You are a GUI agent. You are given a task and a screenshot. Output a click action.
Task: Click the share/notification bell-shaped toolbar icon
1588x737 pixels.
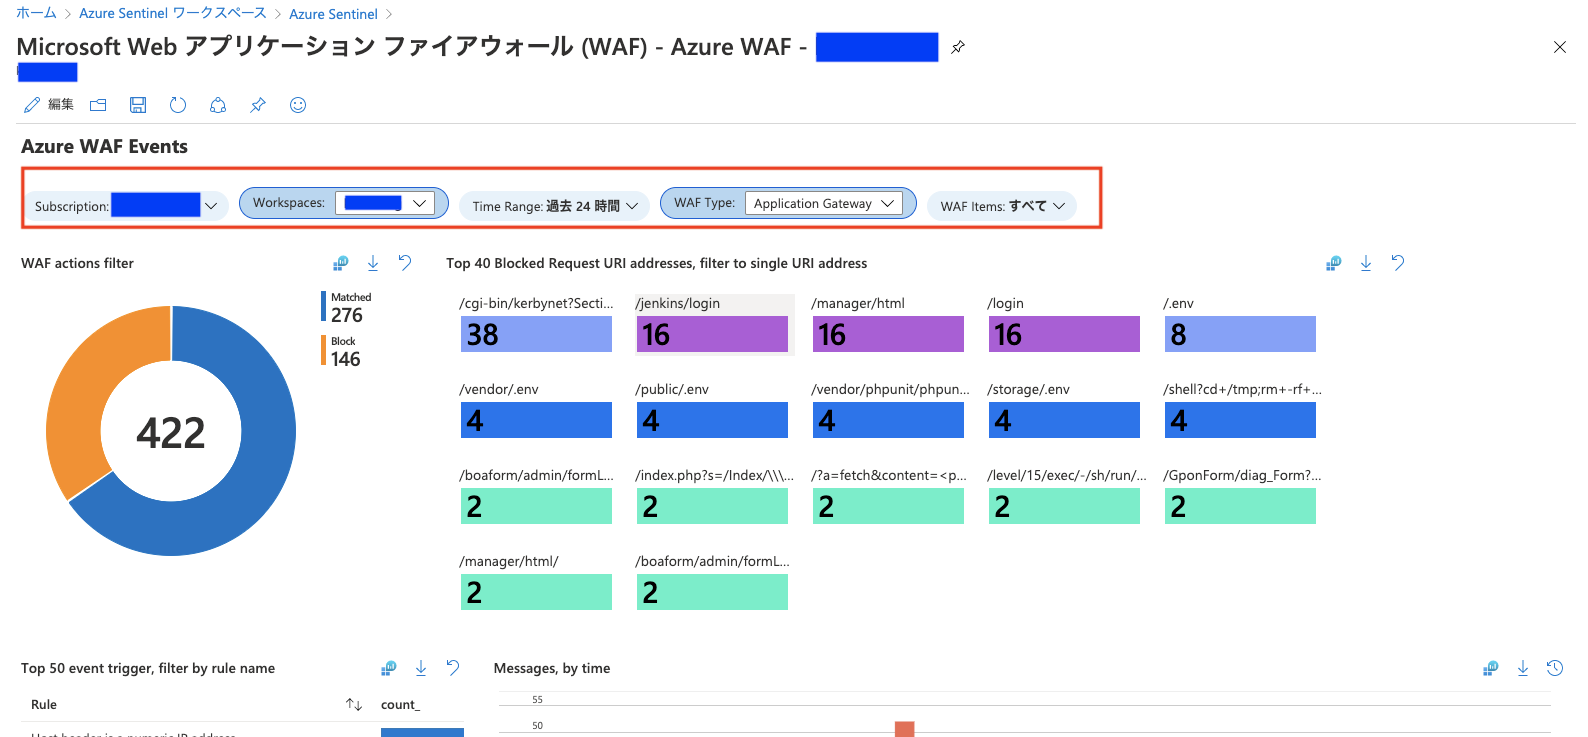[218, 105]
